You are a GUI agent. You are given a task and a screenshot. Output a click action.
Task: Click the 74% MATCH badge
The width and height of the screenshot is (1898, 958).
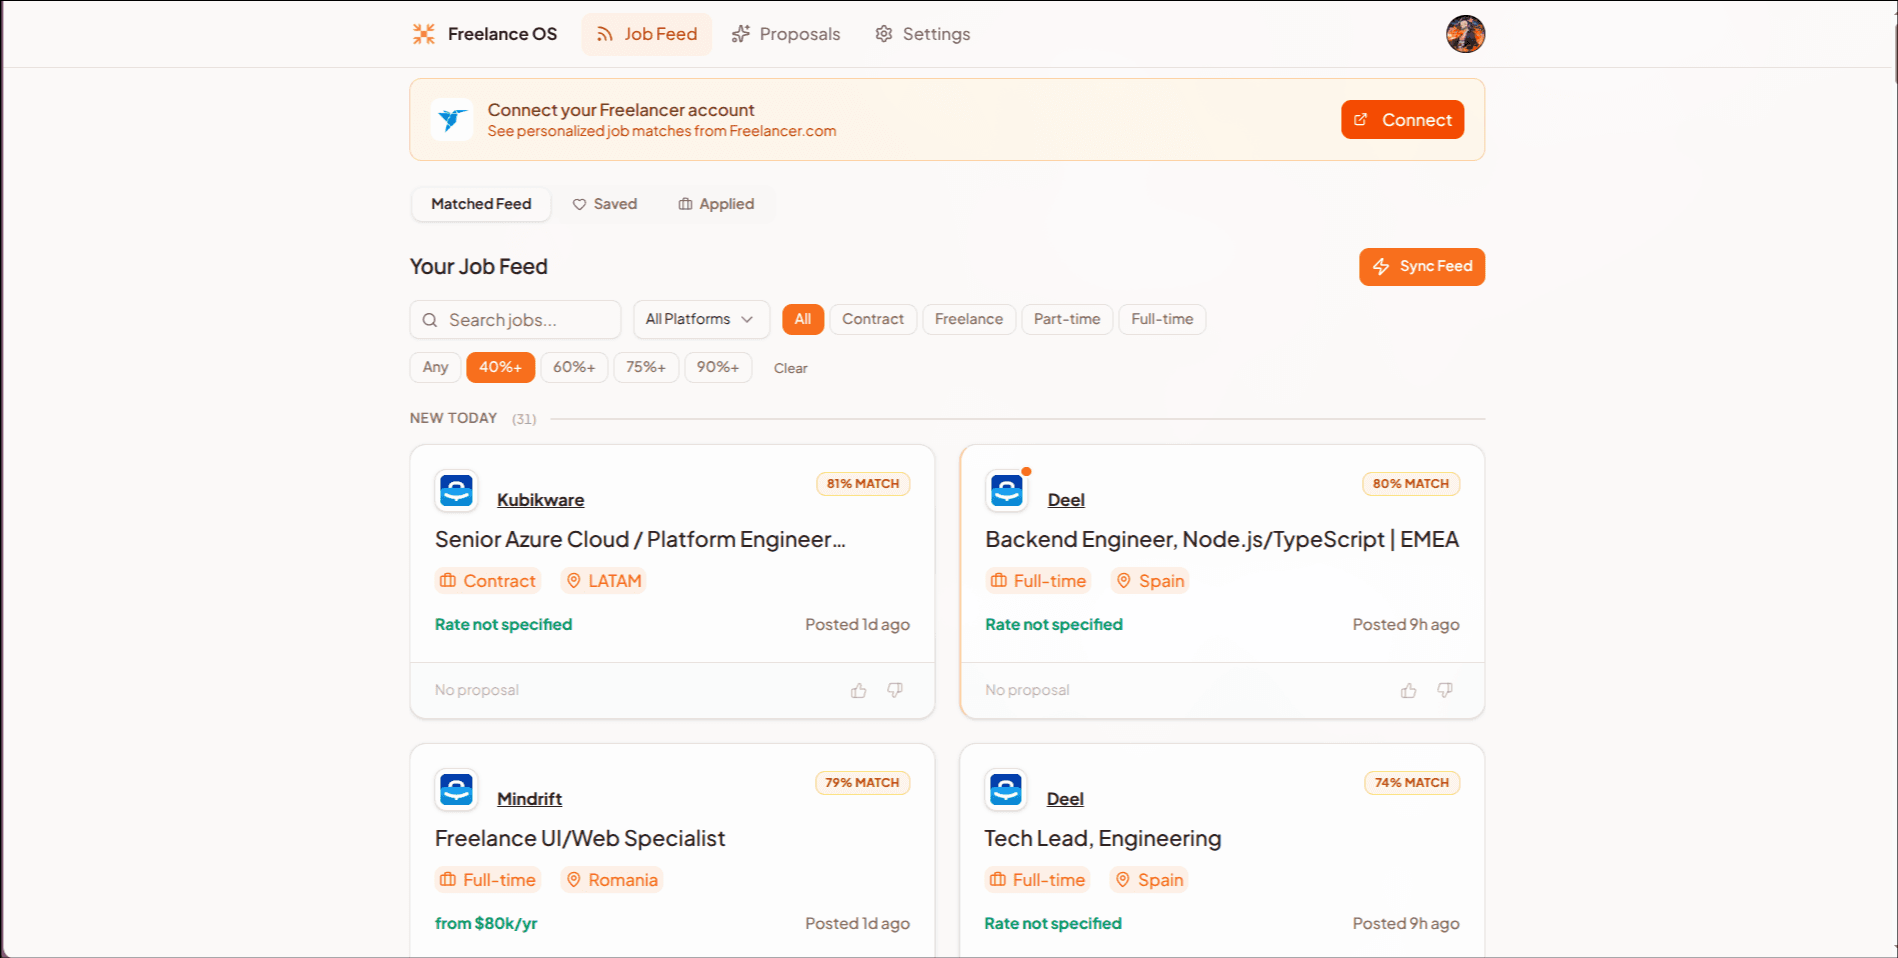[x=1412, y=783]
